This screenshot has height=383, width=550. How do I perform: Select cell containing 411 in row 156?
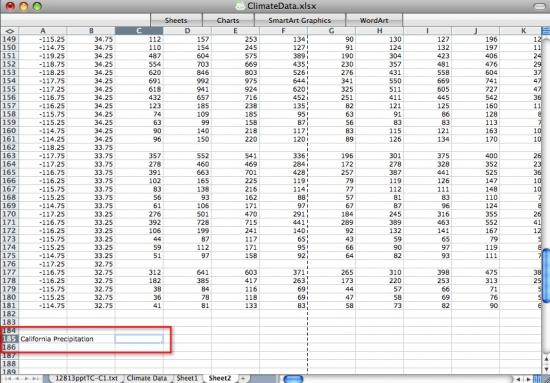(379, 98)
